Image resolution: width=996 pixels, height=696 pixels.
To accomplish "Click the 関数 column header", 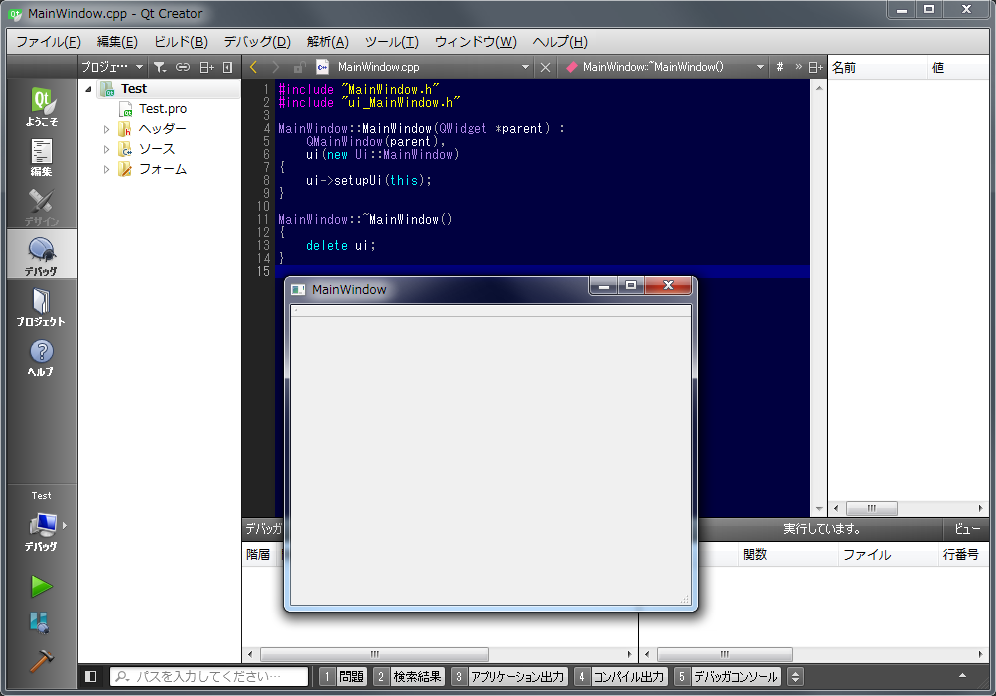I will pos(787,554).
